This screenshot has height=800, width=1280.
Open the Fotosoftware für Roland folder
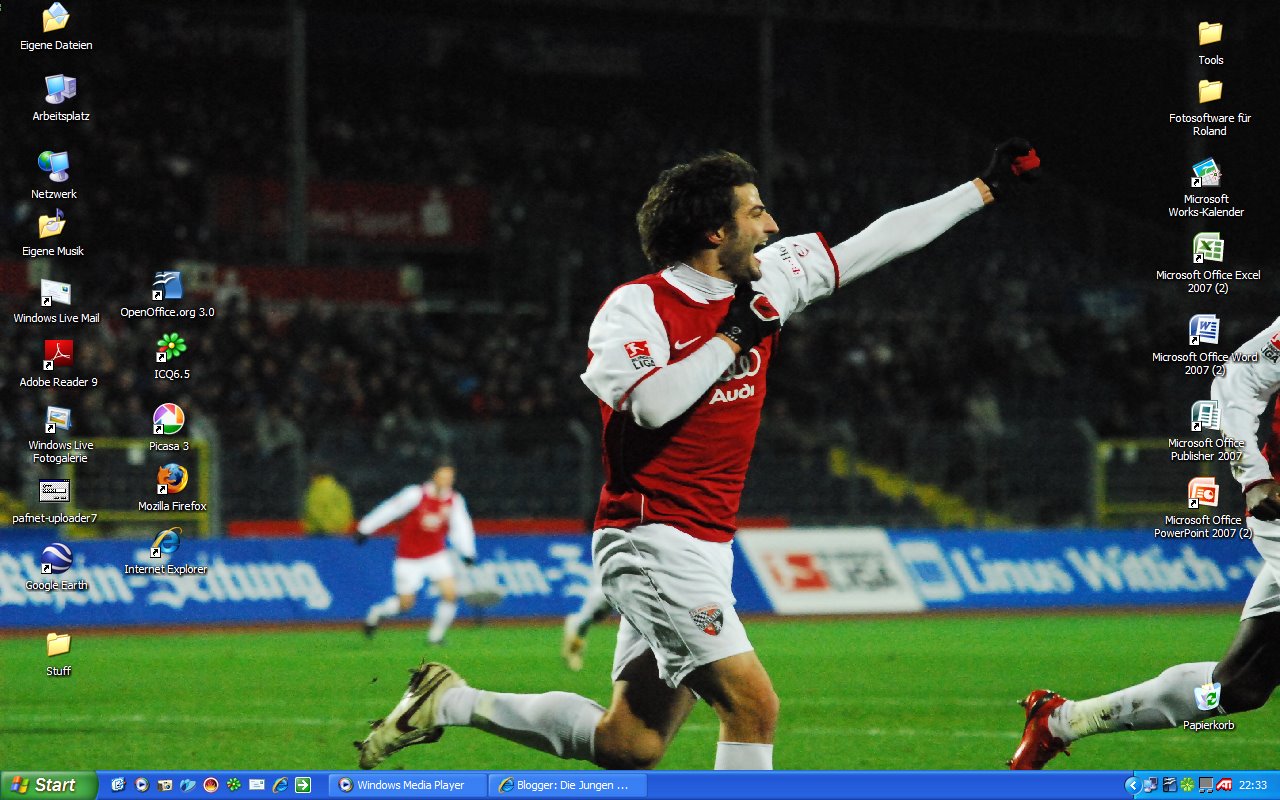click(1210, 92)
